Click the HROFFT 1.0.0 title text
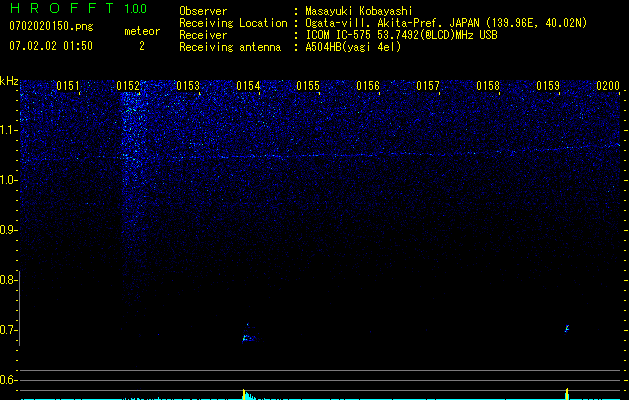The image size is (629, 400). pyautogui.click(x=78, y=8)
